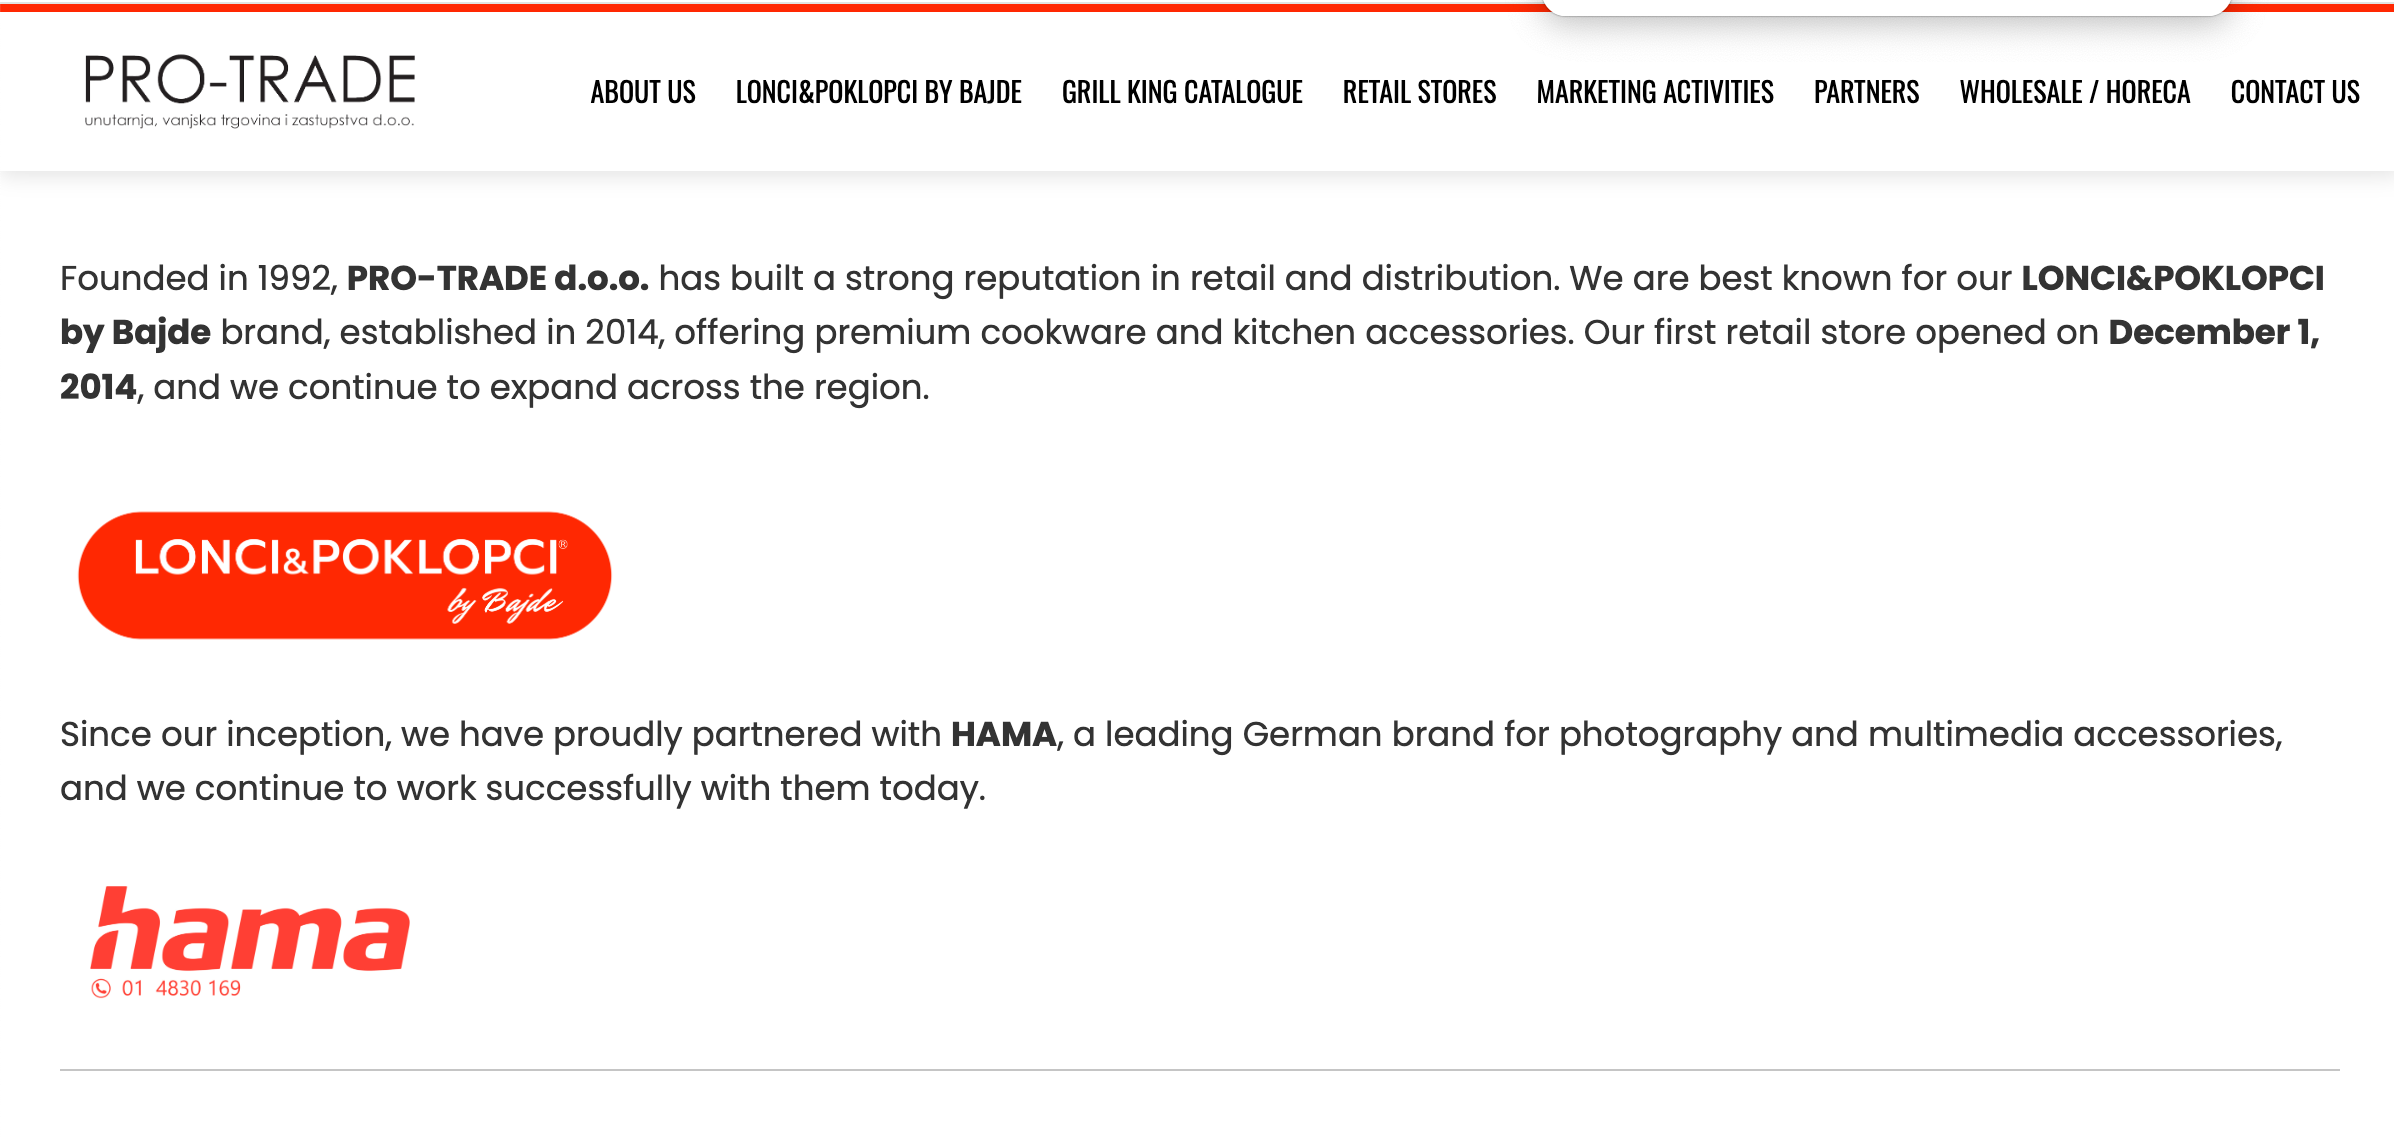Open the Grill King Catalogue page
The image size is (2394, 1140).
(x=1182, y=92)
